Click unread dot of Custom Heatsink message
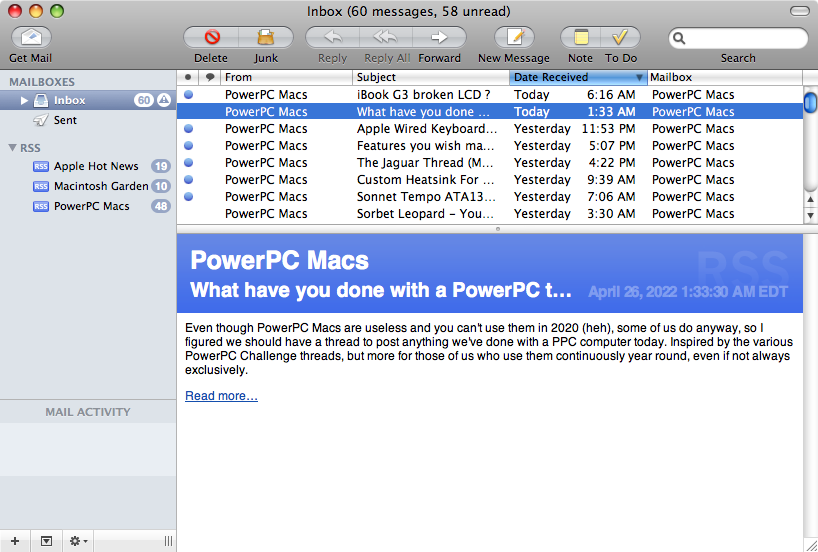 [x=188, y=179]
